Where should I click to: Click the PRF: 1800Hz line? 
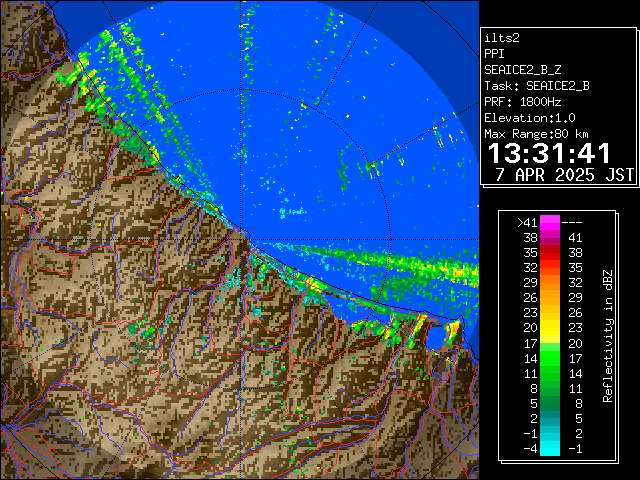(x=522, y=102)
